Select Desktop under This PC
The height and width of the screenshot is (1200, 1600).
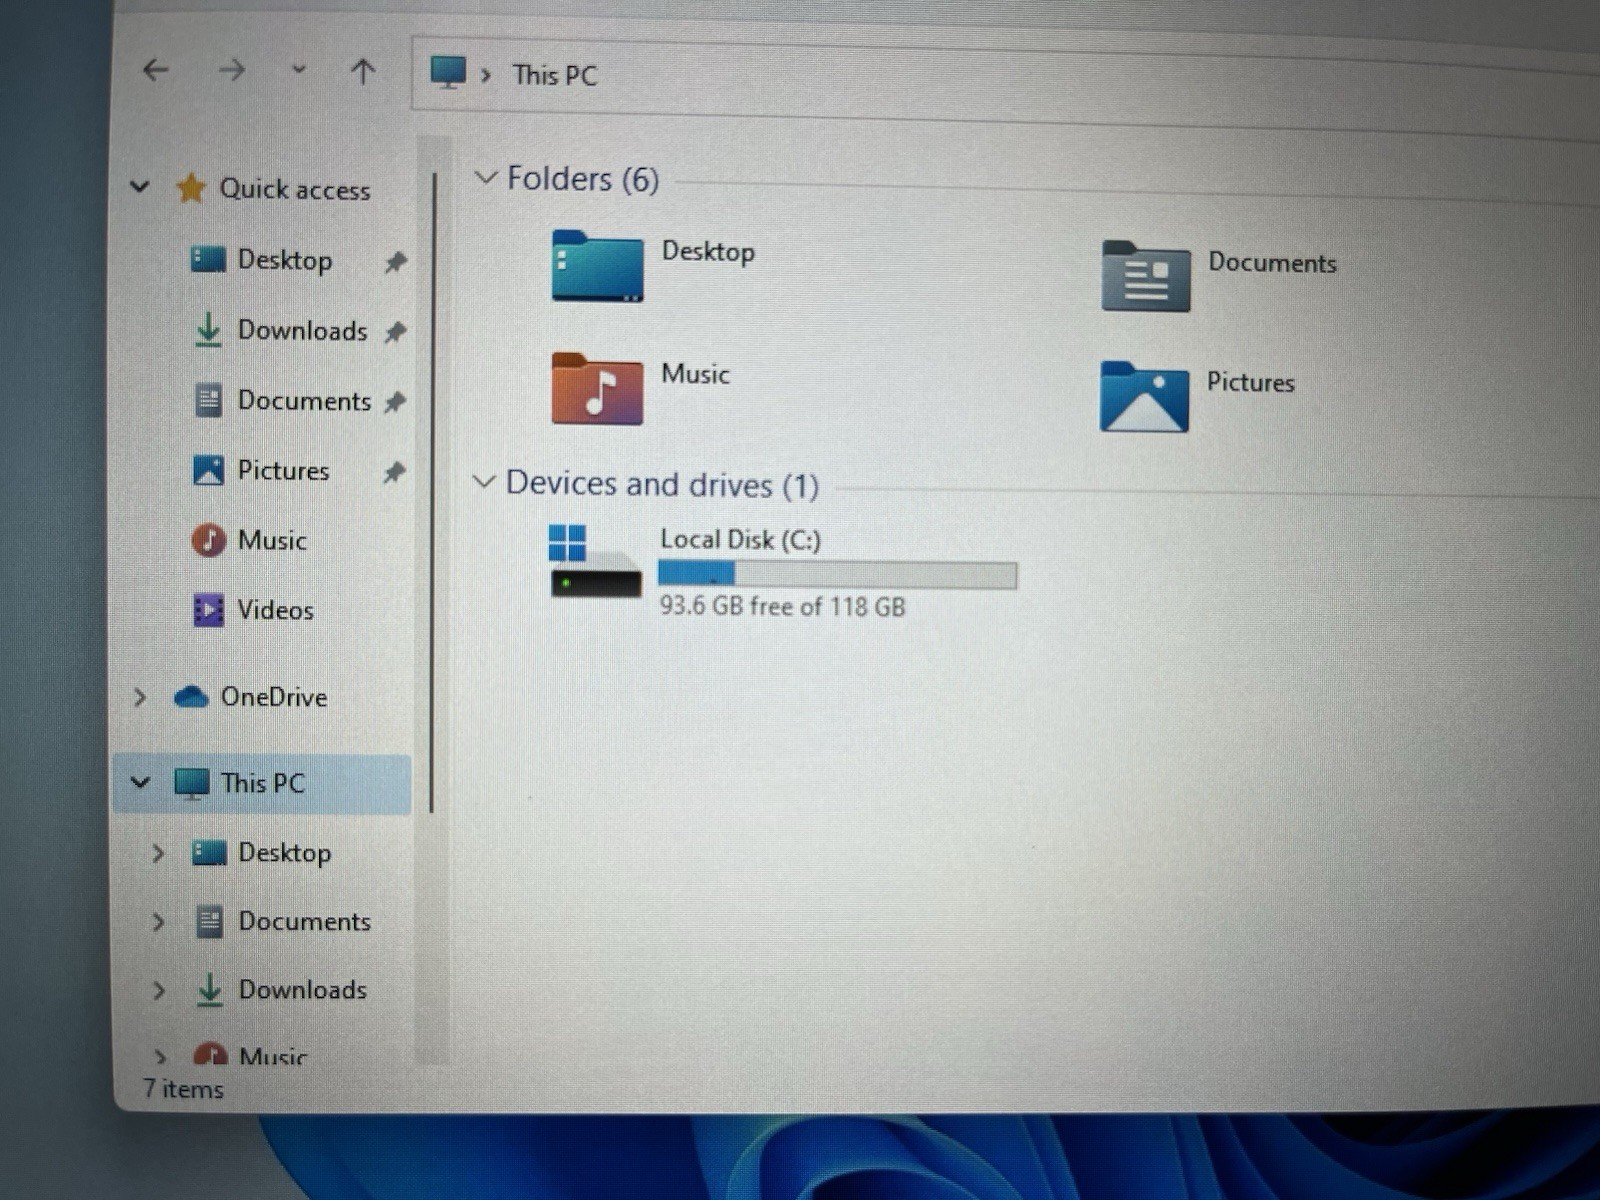284,853
